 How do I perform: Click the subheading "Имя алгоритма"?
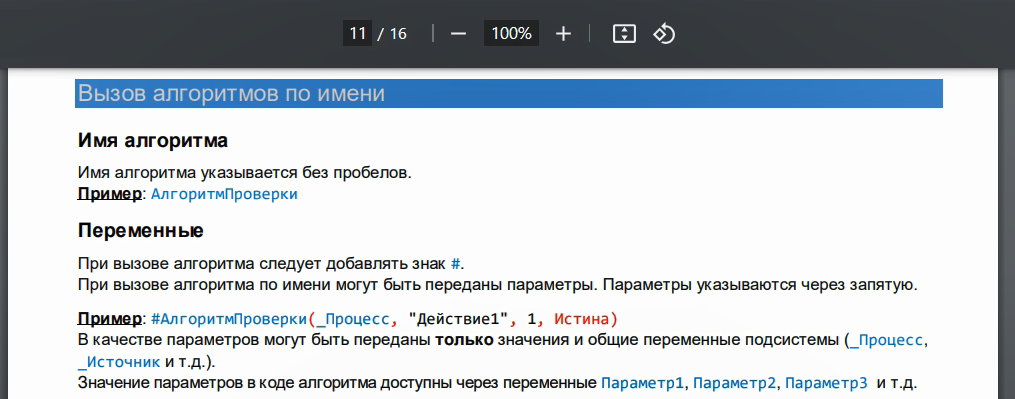(x=153, y=141)
